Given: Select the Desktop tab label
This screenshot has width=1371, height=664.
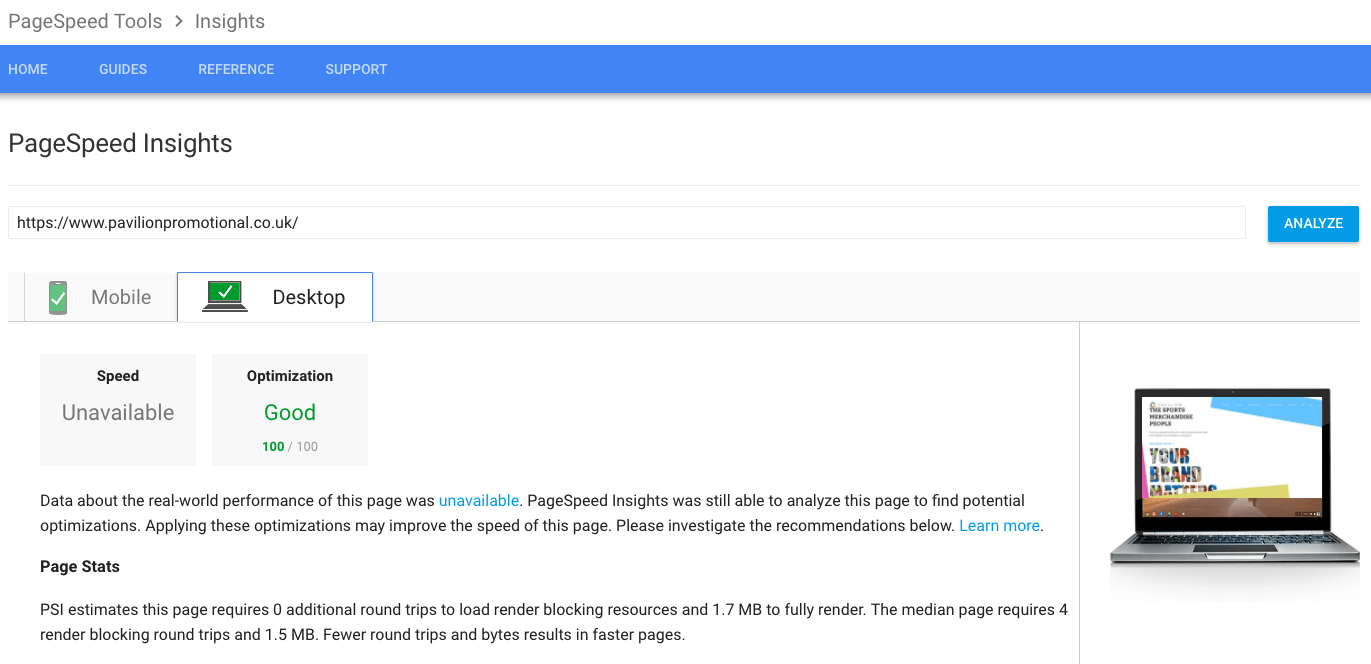Looking at the screenshot, I should (x=309, y=297).
